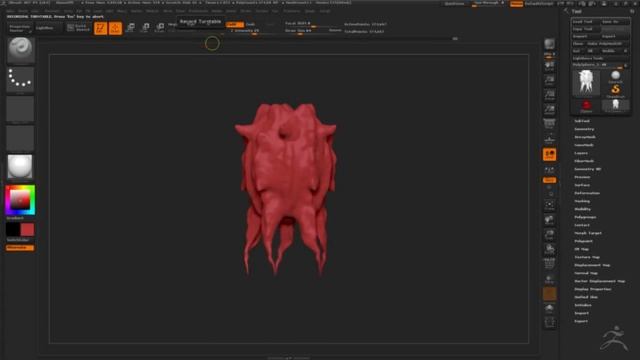Open the current brush thumbnail picker
This screenshot has height=360, width=640.
click(x=20, y=50)
